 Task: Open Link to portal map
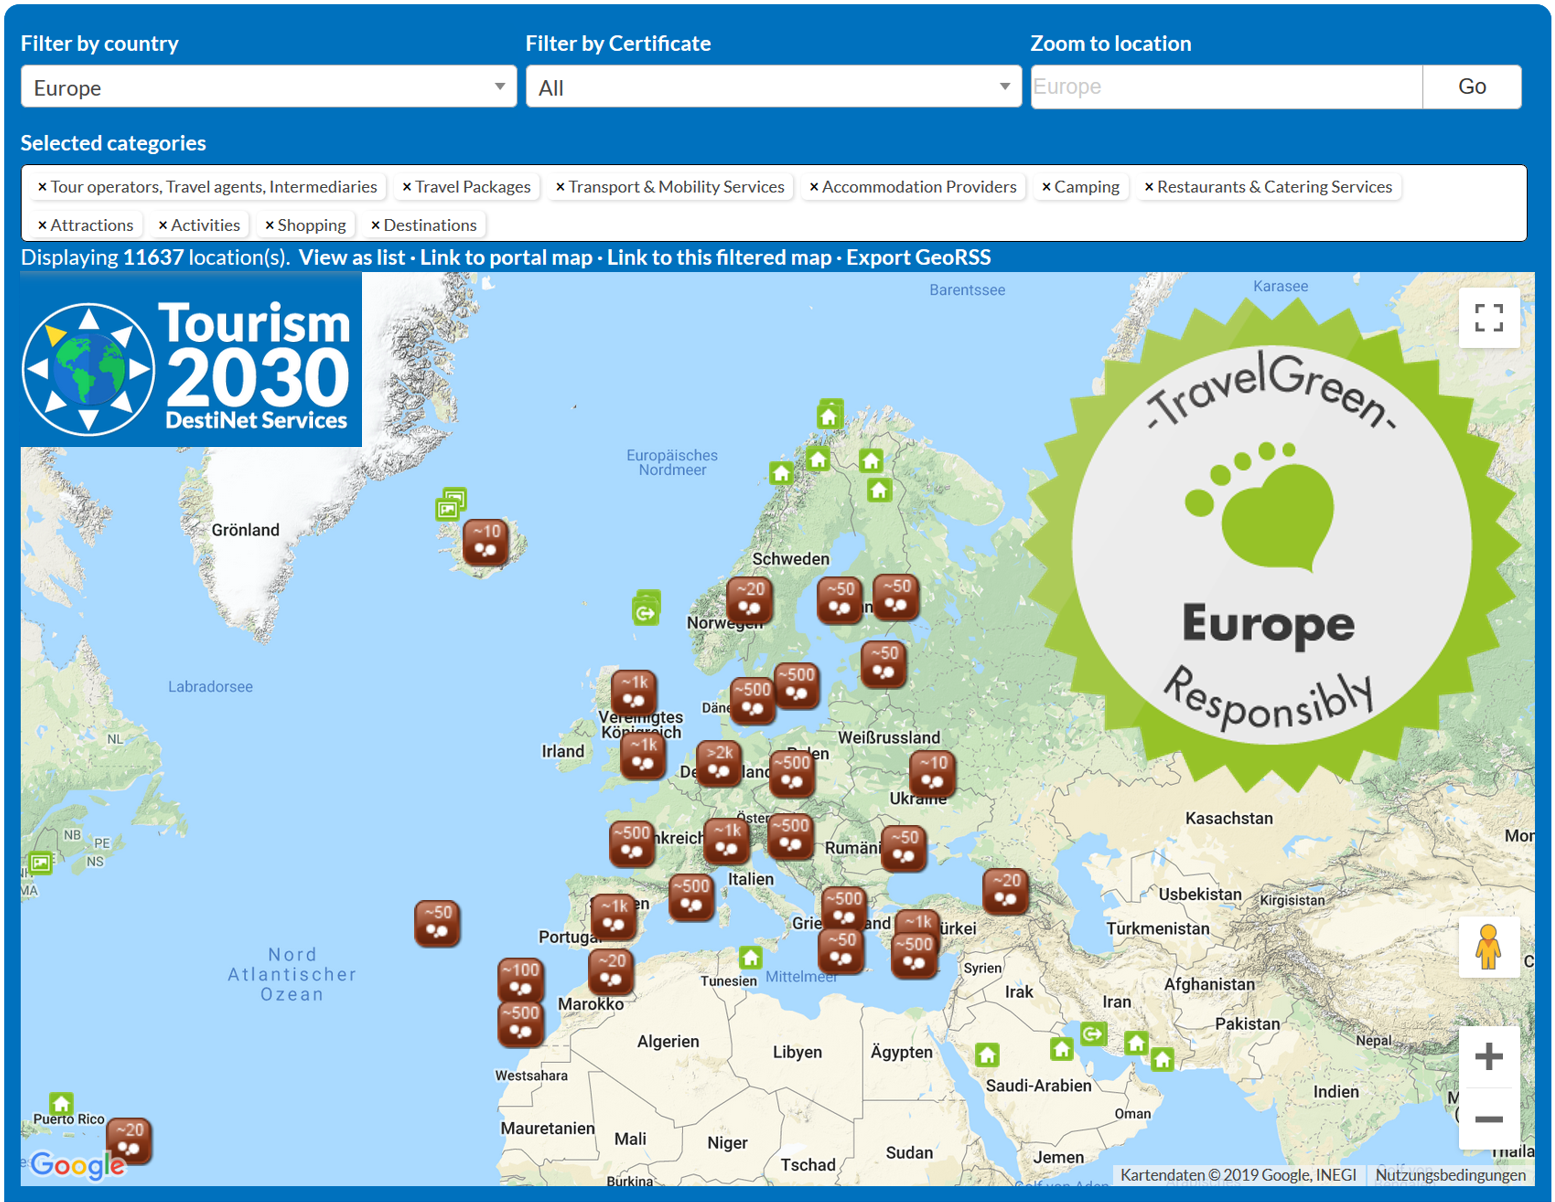506,257
